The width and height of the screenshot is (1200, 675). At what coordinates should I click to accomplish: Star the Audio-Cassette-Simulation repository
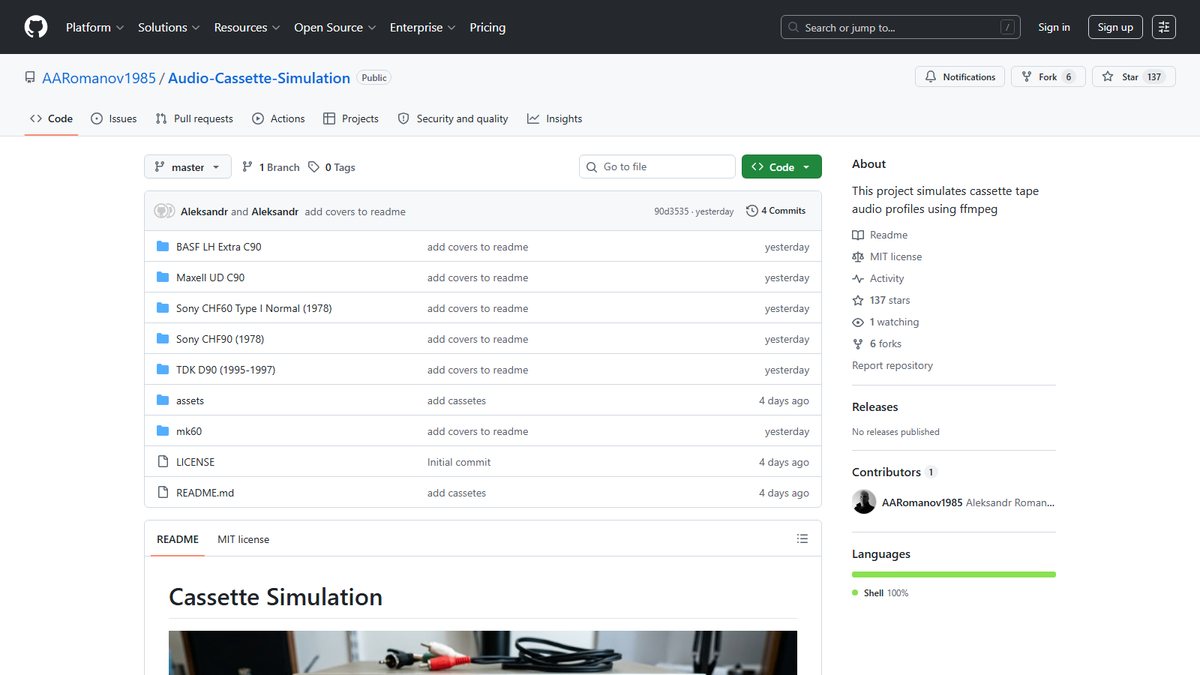click(x=1132, y=77)
